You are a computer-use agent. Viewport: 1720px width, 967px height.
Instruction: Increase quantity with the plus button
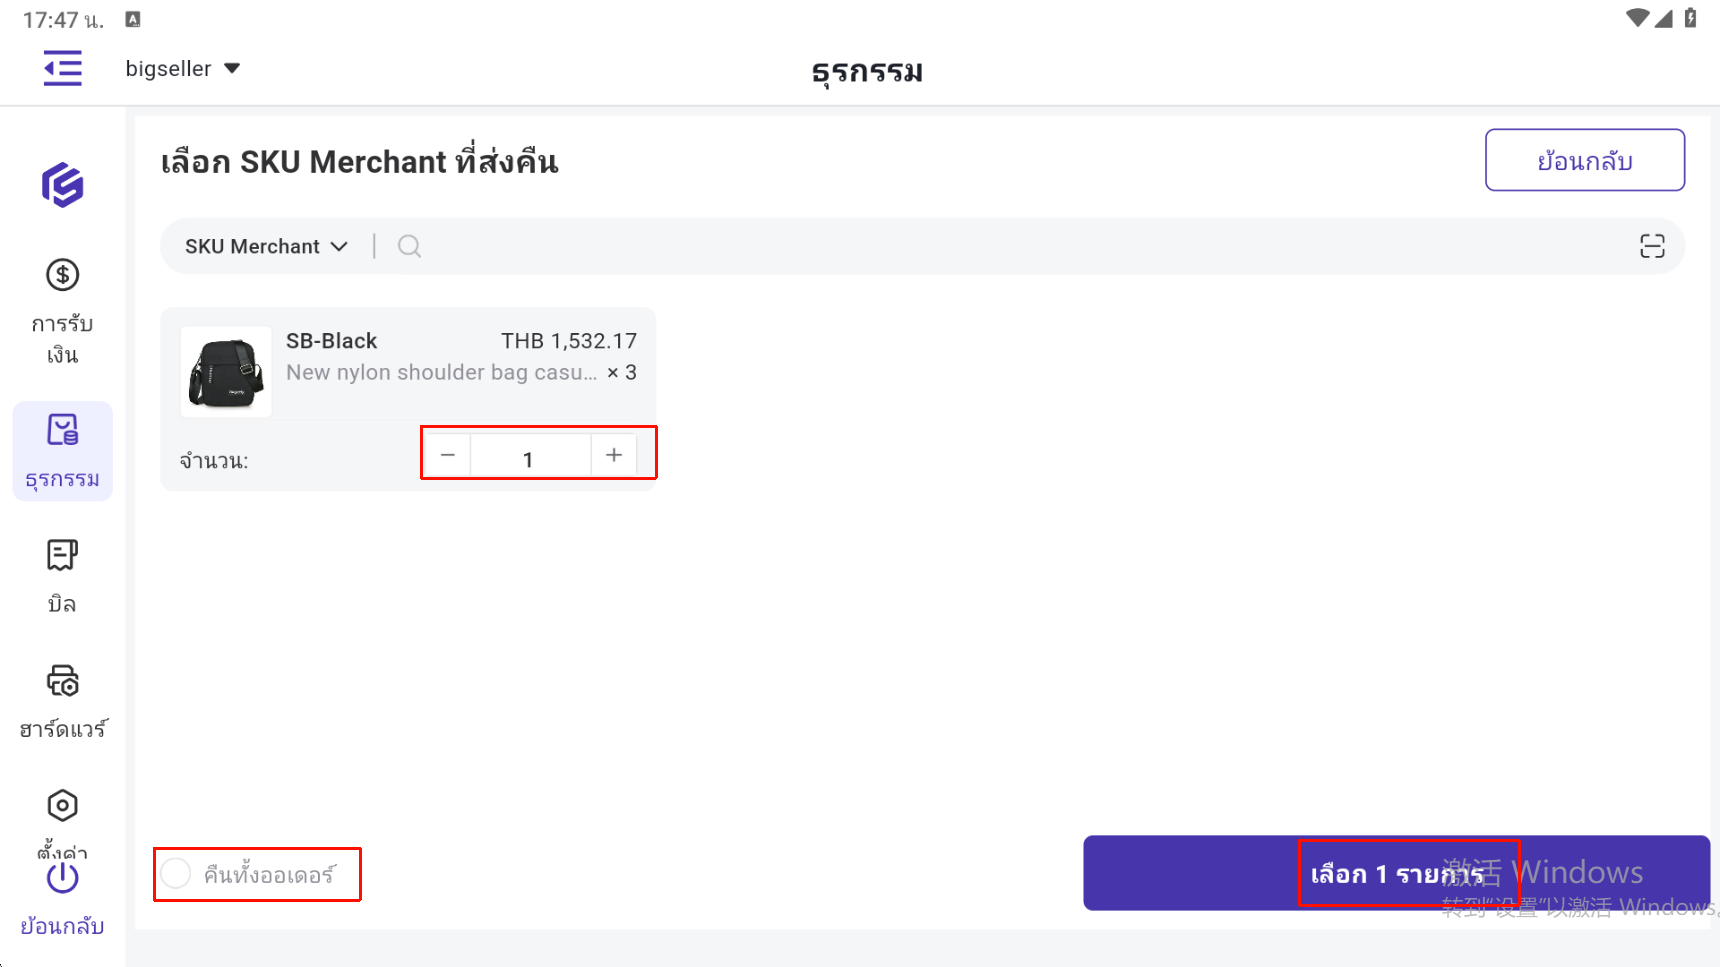click(614, 455)
